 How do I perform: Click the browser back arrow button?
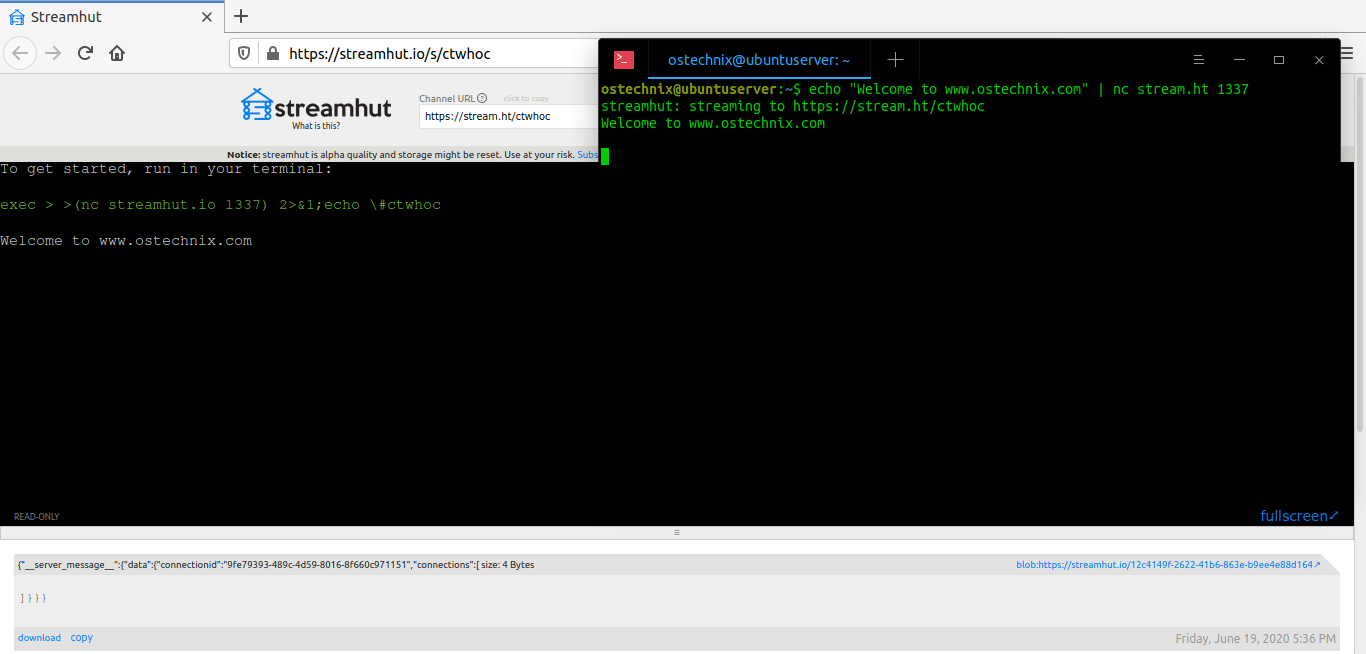click(20, 53)
